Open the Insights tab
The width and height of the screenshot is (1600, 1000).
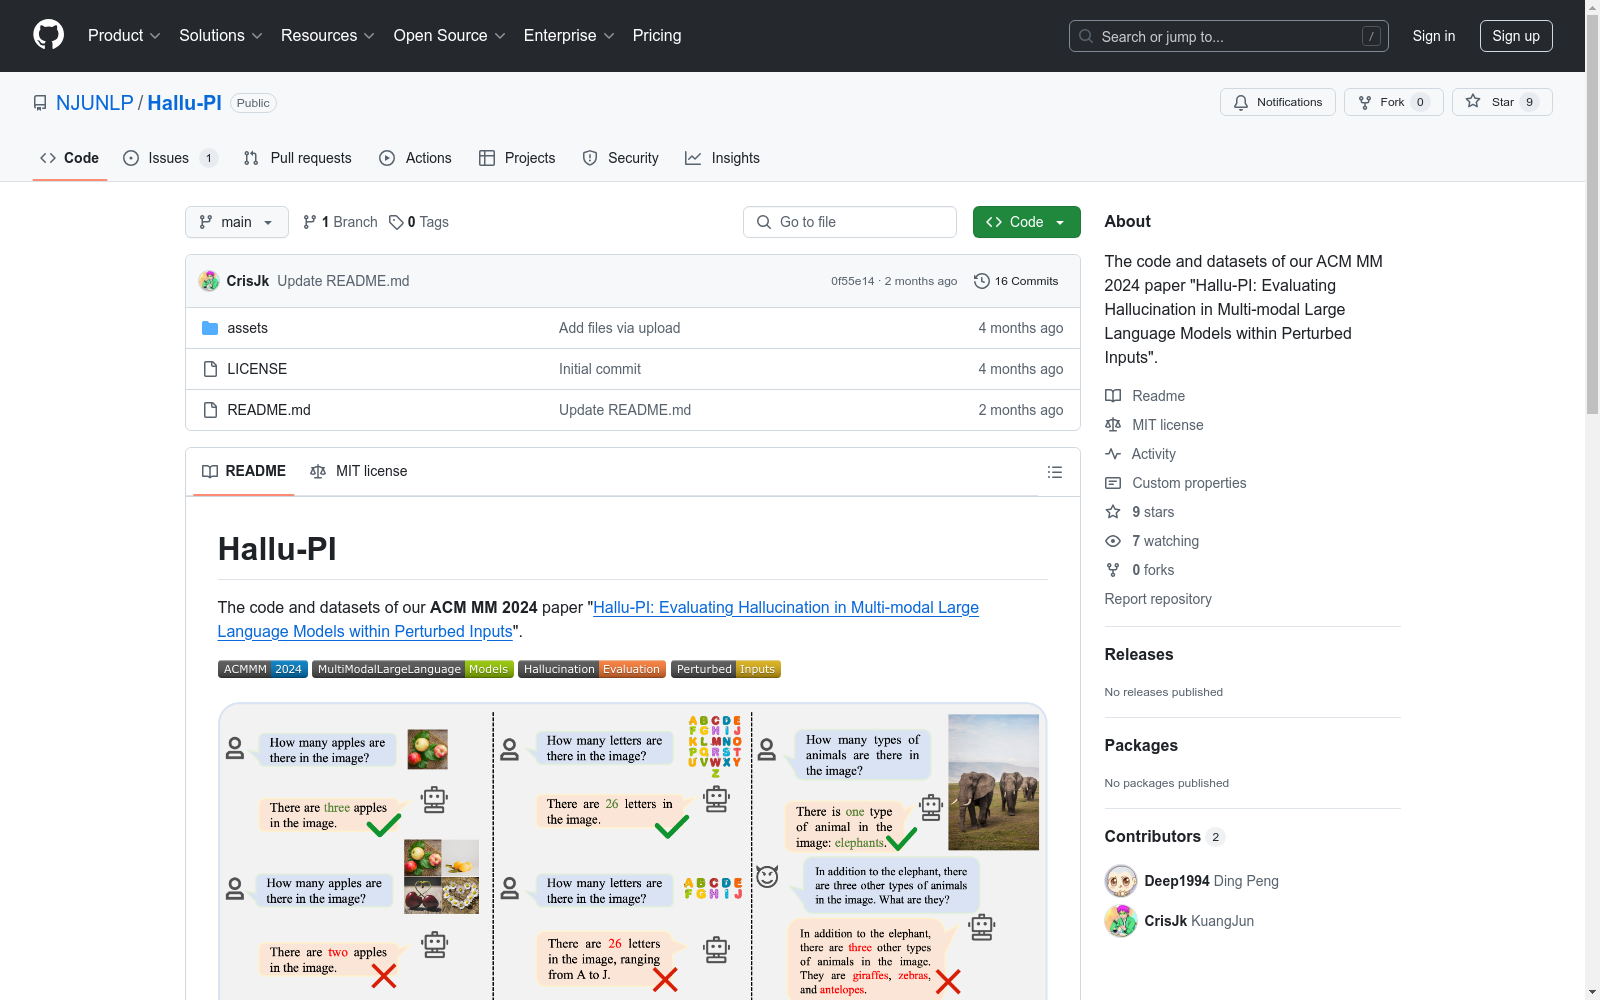point(722,158)
